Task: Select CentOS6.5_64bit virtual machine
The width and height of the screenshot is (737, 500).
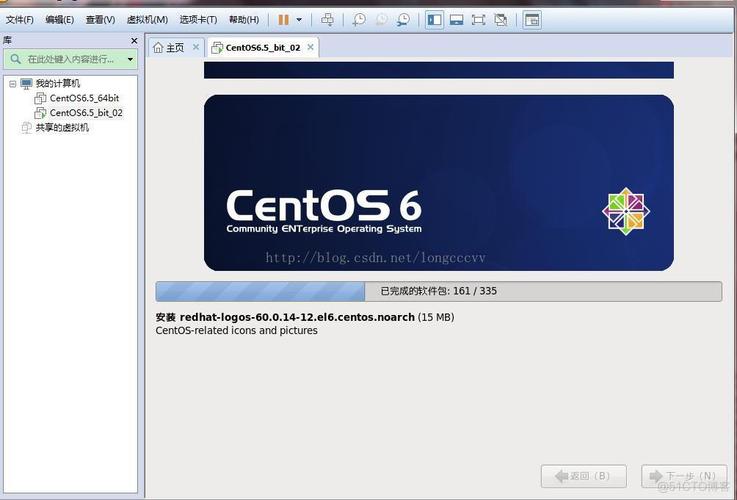Action: pos(85,98)
